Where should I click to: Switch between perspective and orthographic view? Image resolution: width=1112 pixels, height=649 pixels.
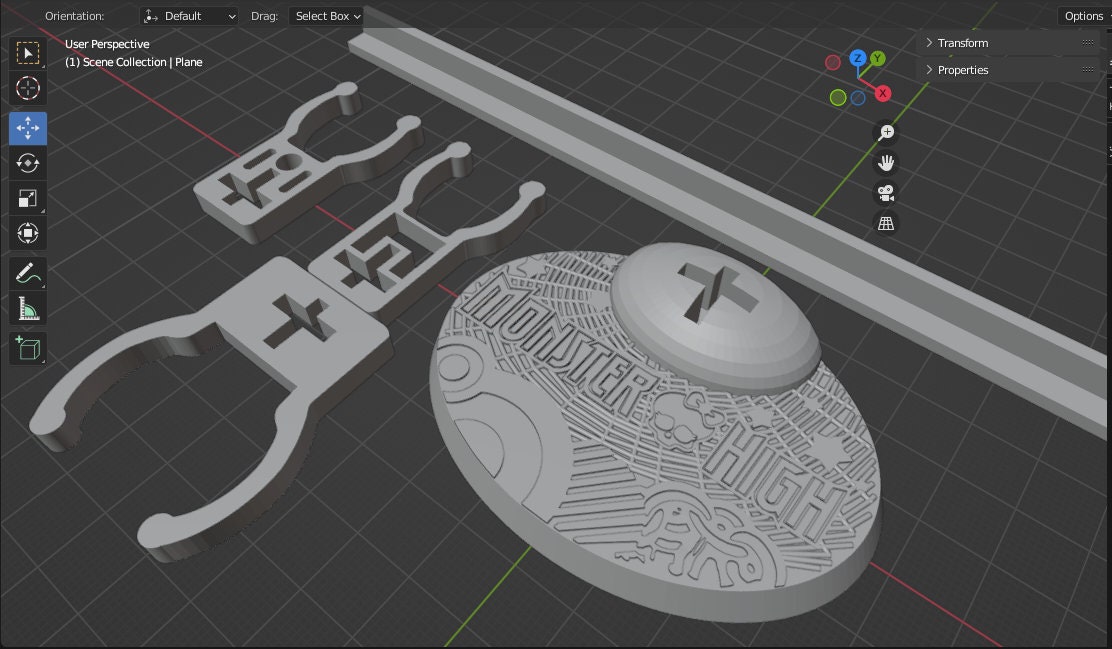pyautogui.click(x=886, y=223)
